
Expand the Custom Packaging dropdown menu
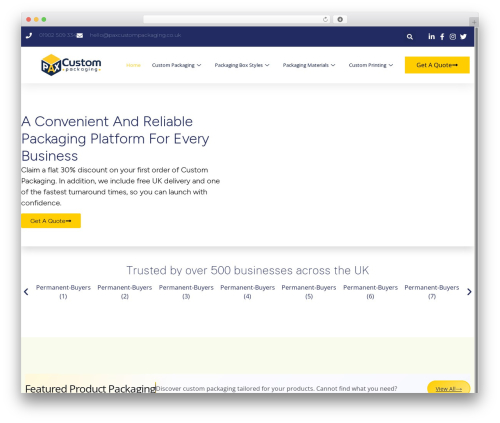176,65
